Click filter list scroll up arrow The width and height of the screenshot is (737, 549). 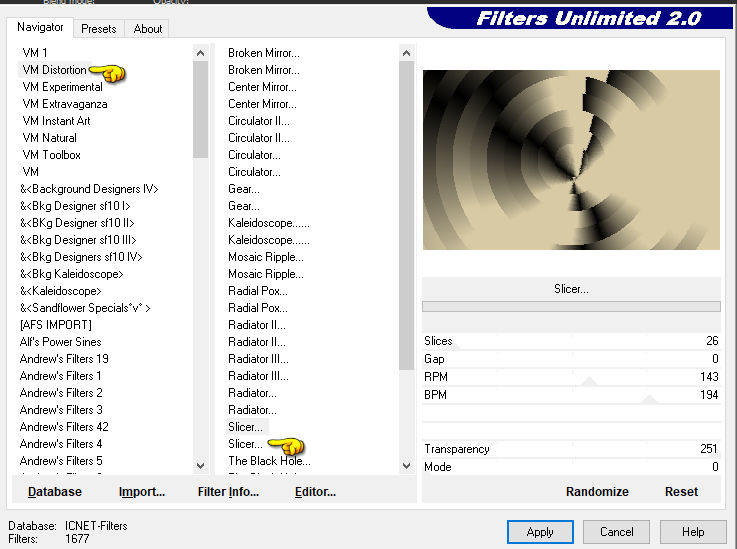click(406, 53)
